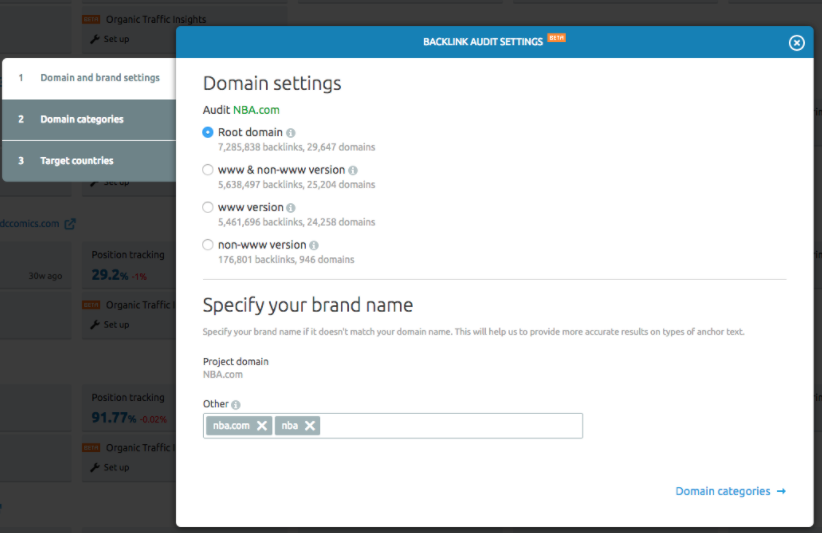Click info icon beside www & non-www version
Image resolution: width=822 pixels, height=533 pixels.
pyautogui.click(x=353, y=171)
